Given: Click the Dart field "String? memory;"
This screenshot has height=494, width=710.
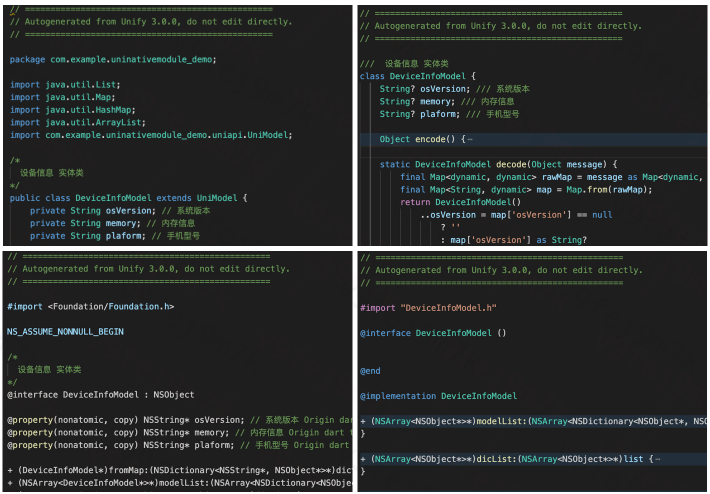Looking at the screenshot, I should pyautogui.click(x=417, y=102).
